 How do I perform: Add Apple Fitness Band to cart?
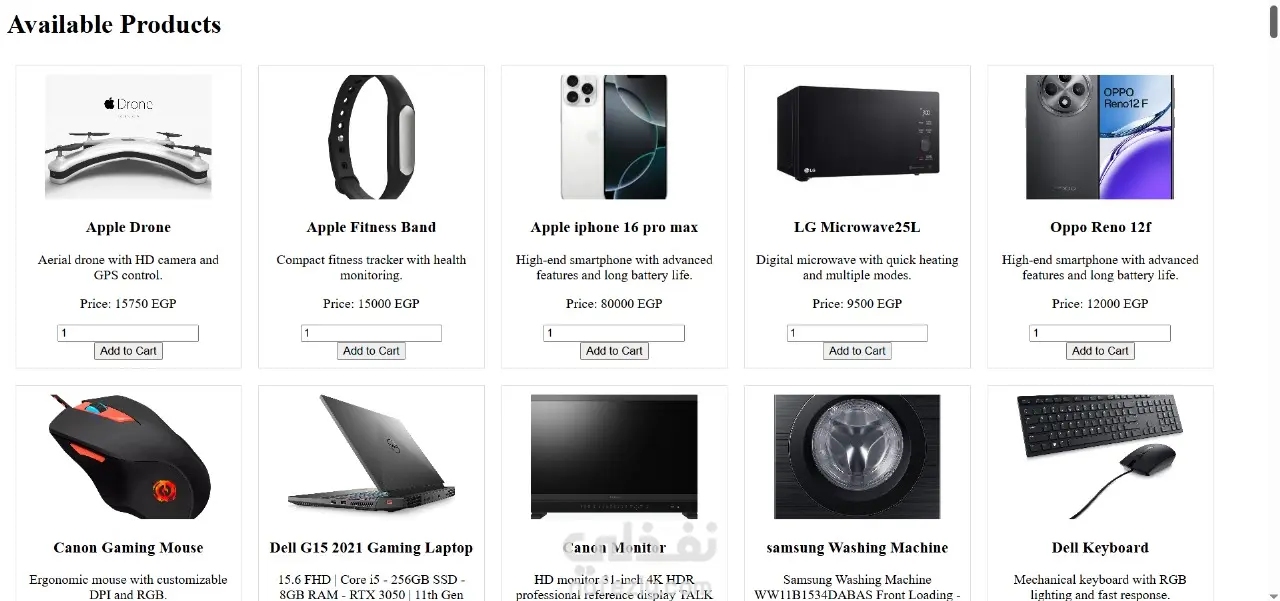[x=371, y=351]
